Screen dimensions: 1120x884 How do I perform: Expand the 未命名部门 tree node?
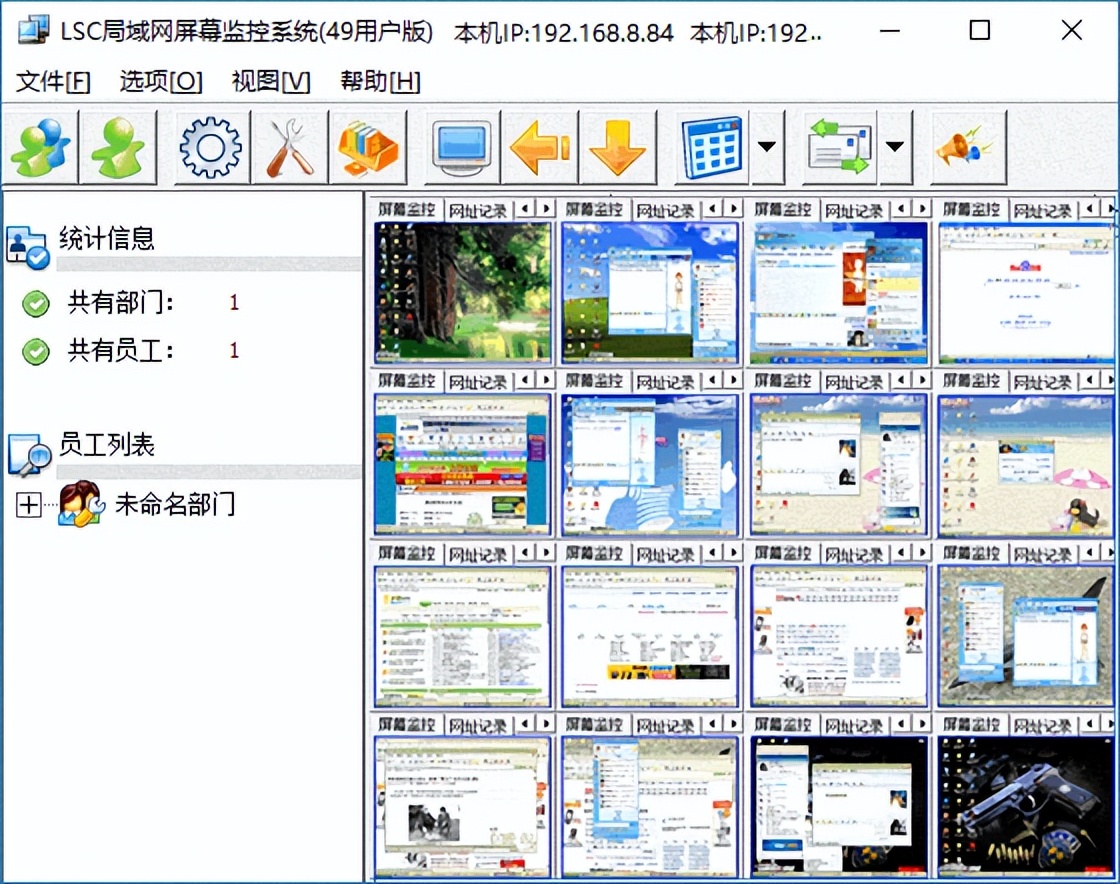tap(28, 505)
